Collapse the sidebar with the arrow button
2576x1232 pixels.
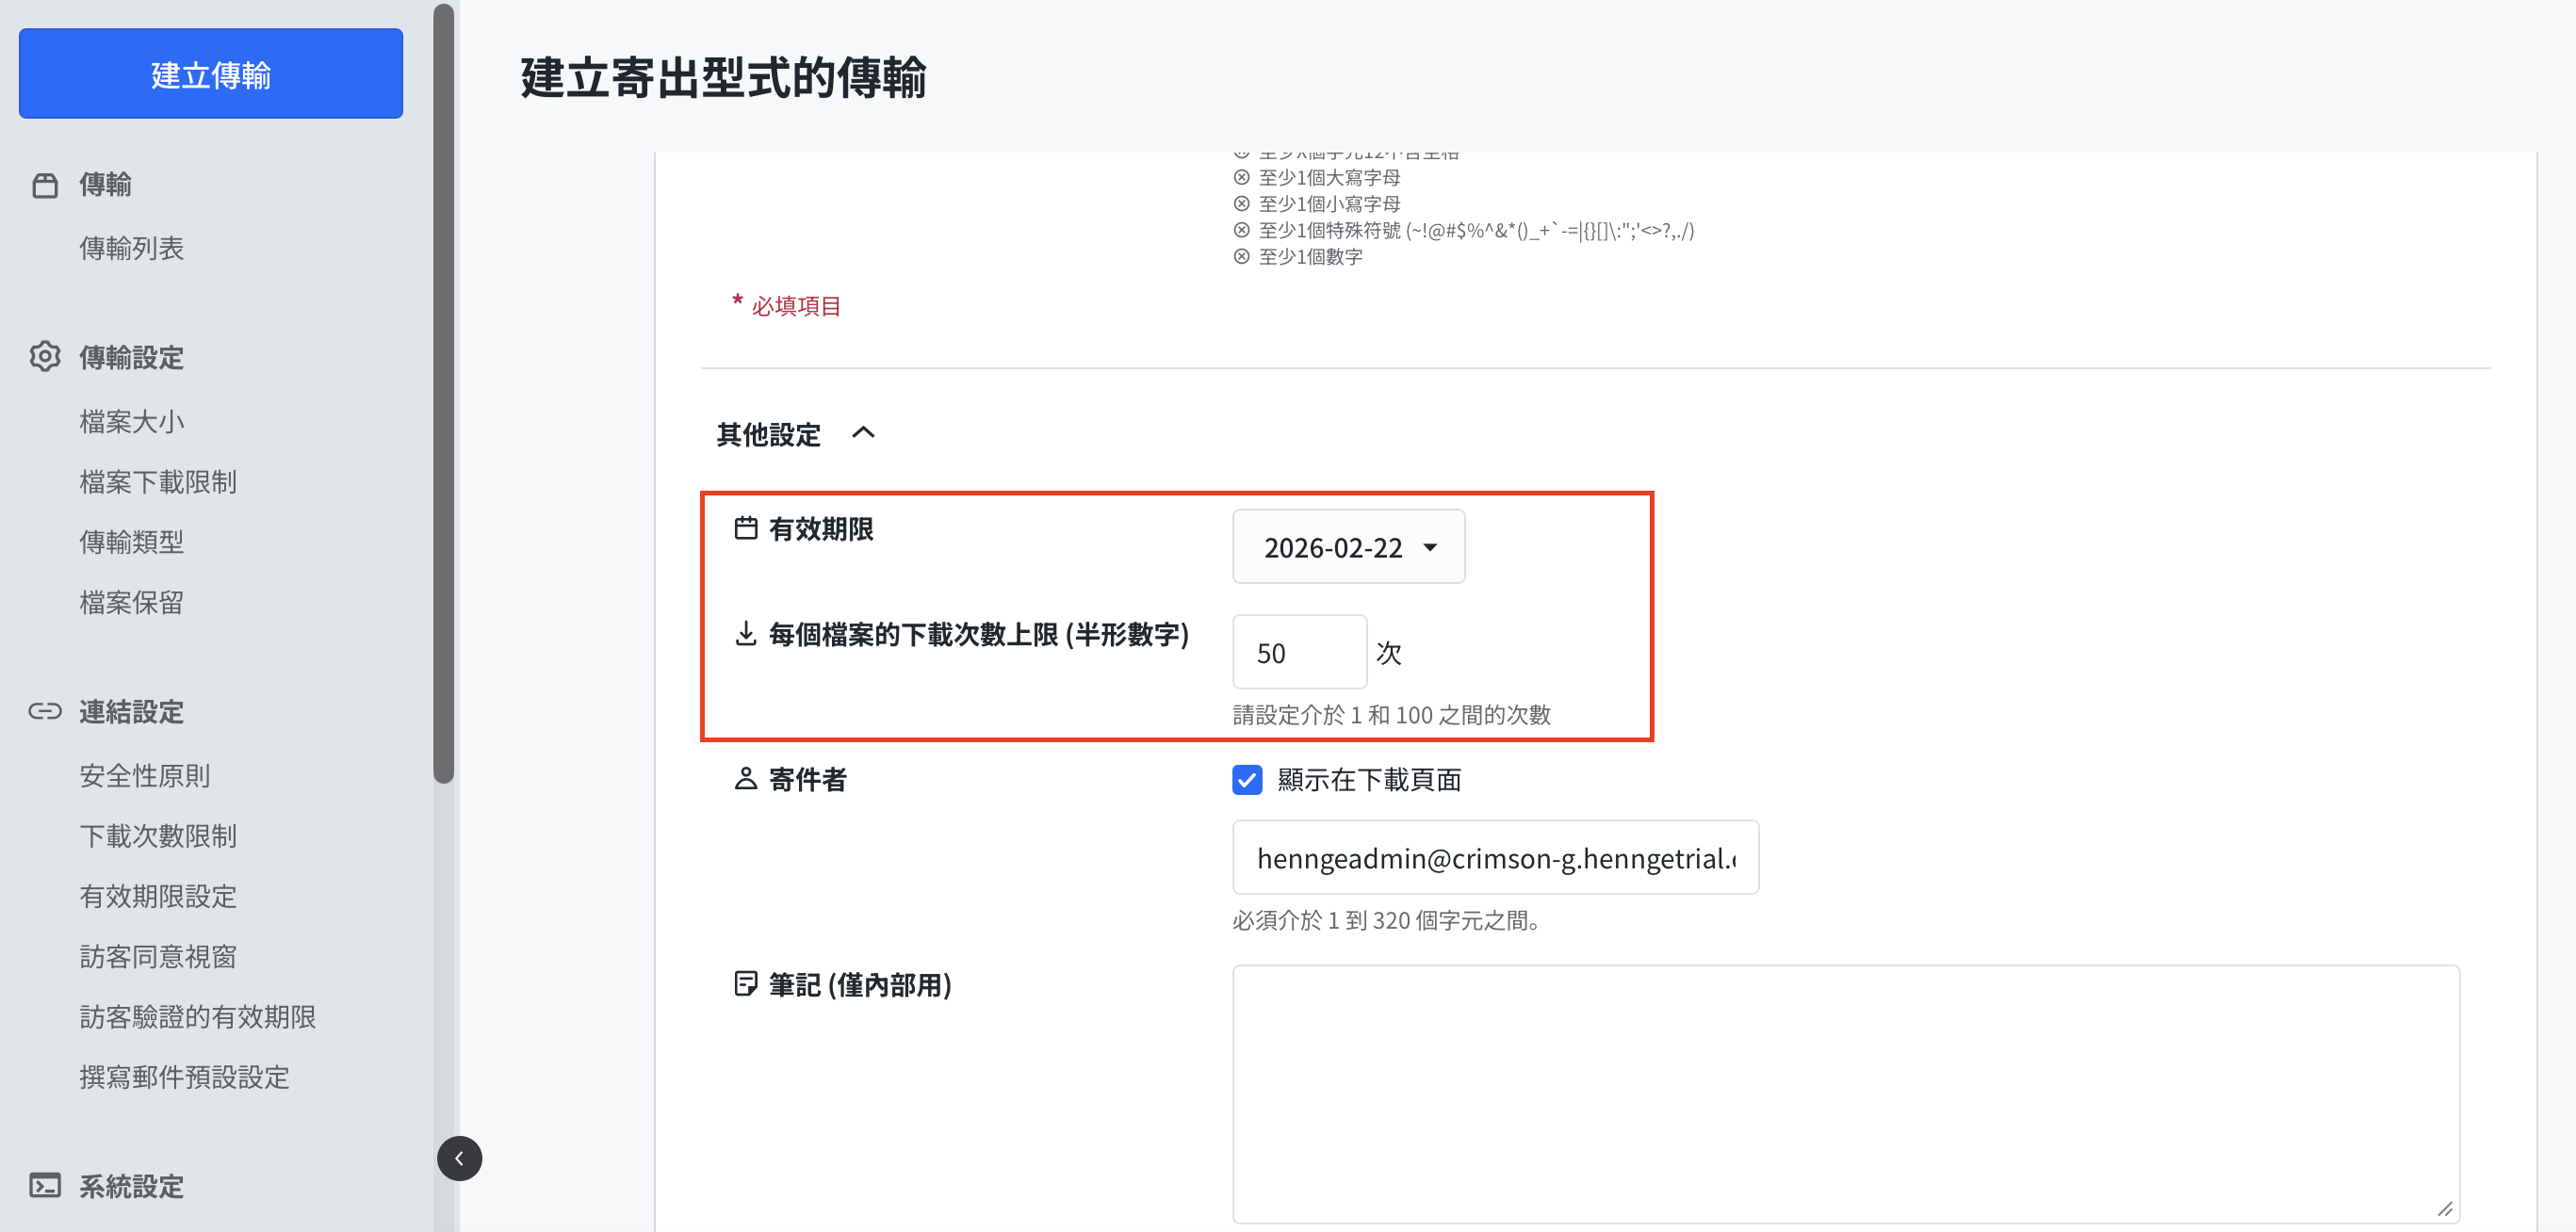click(459, 1158)
